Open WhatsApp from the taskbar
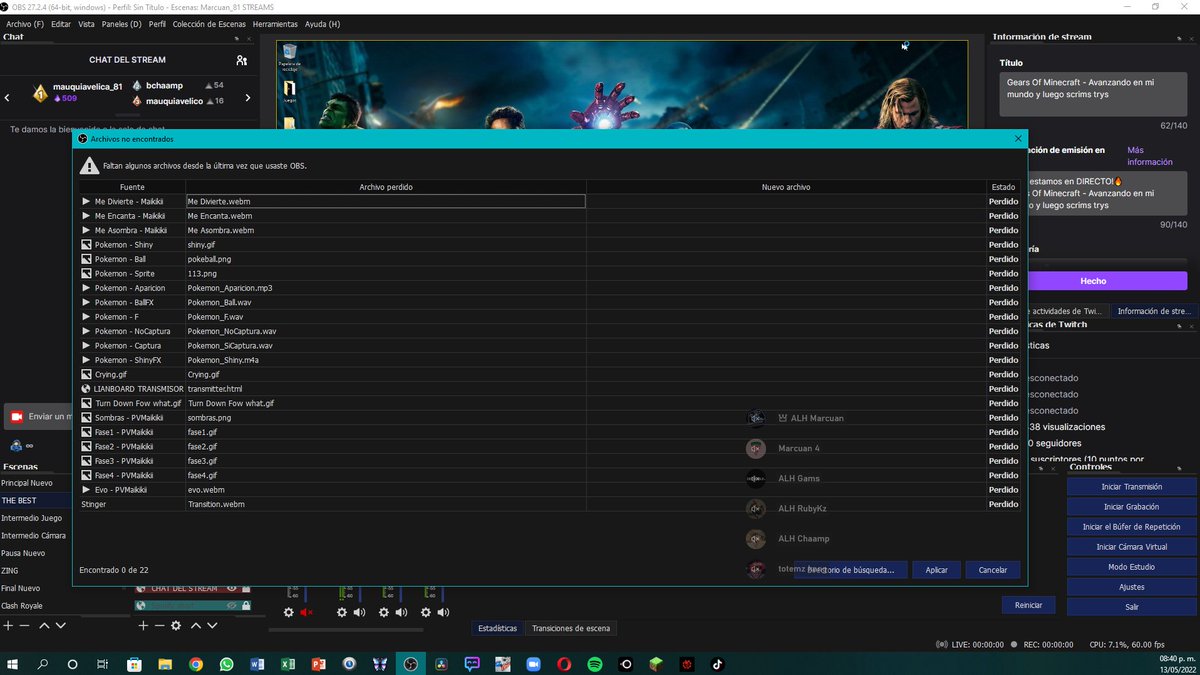 point(226,664)
